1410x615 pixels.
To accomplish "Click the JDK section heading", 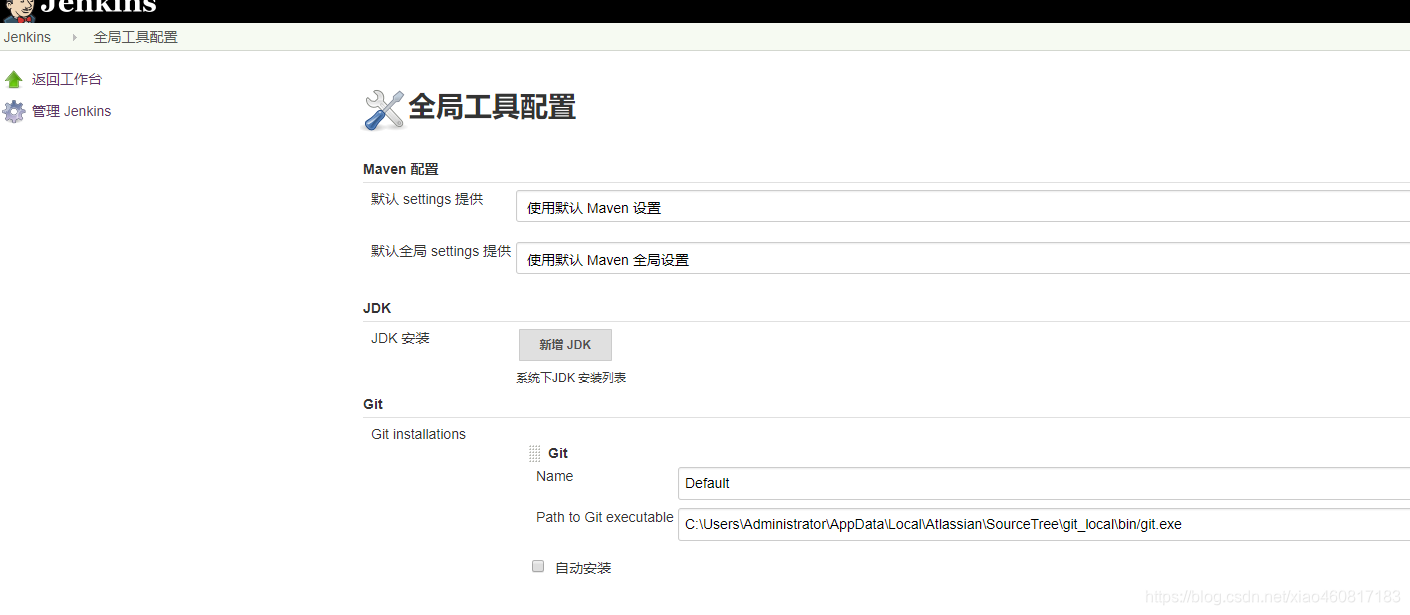I will coord(377,308).
